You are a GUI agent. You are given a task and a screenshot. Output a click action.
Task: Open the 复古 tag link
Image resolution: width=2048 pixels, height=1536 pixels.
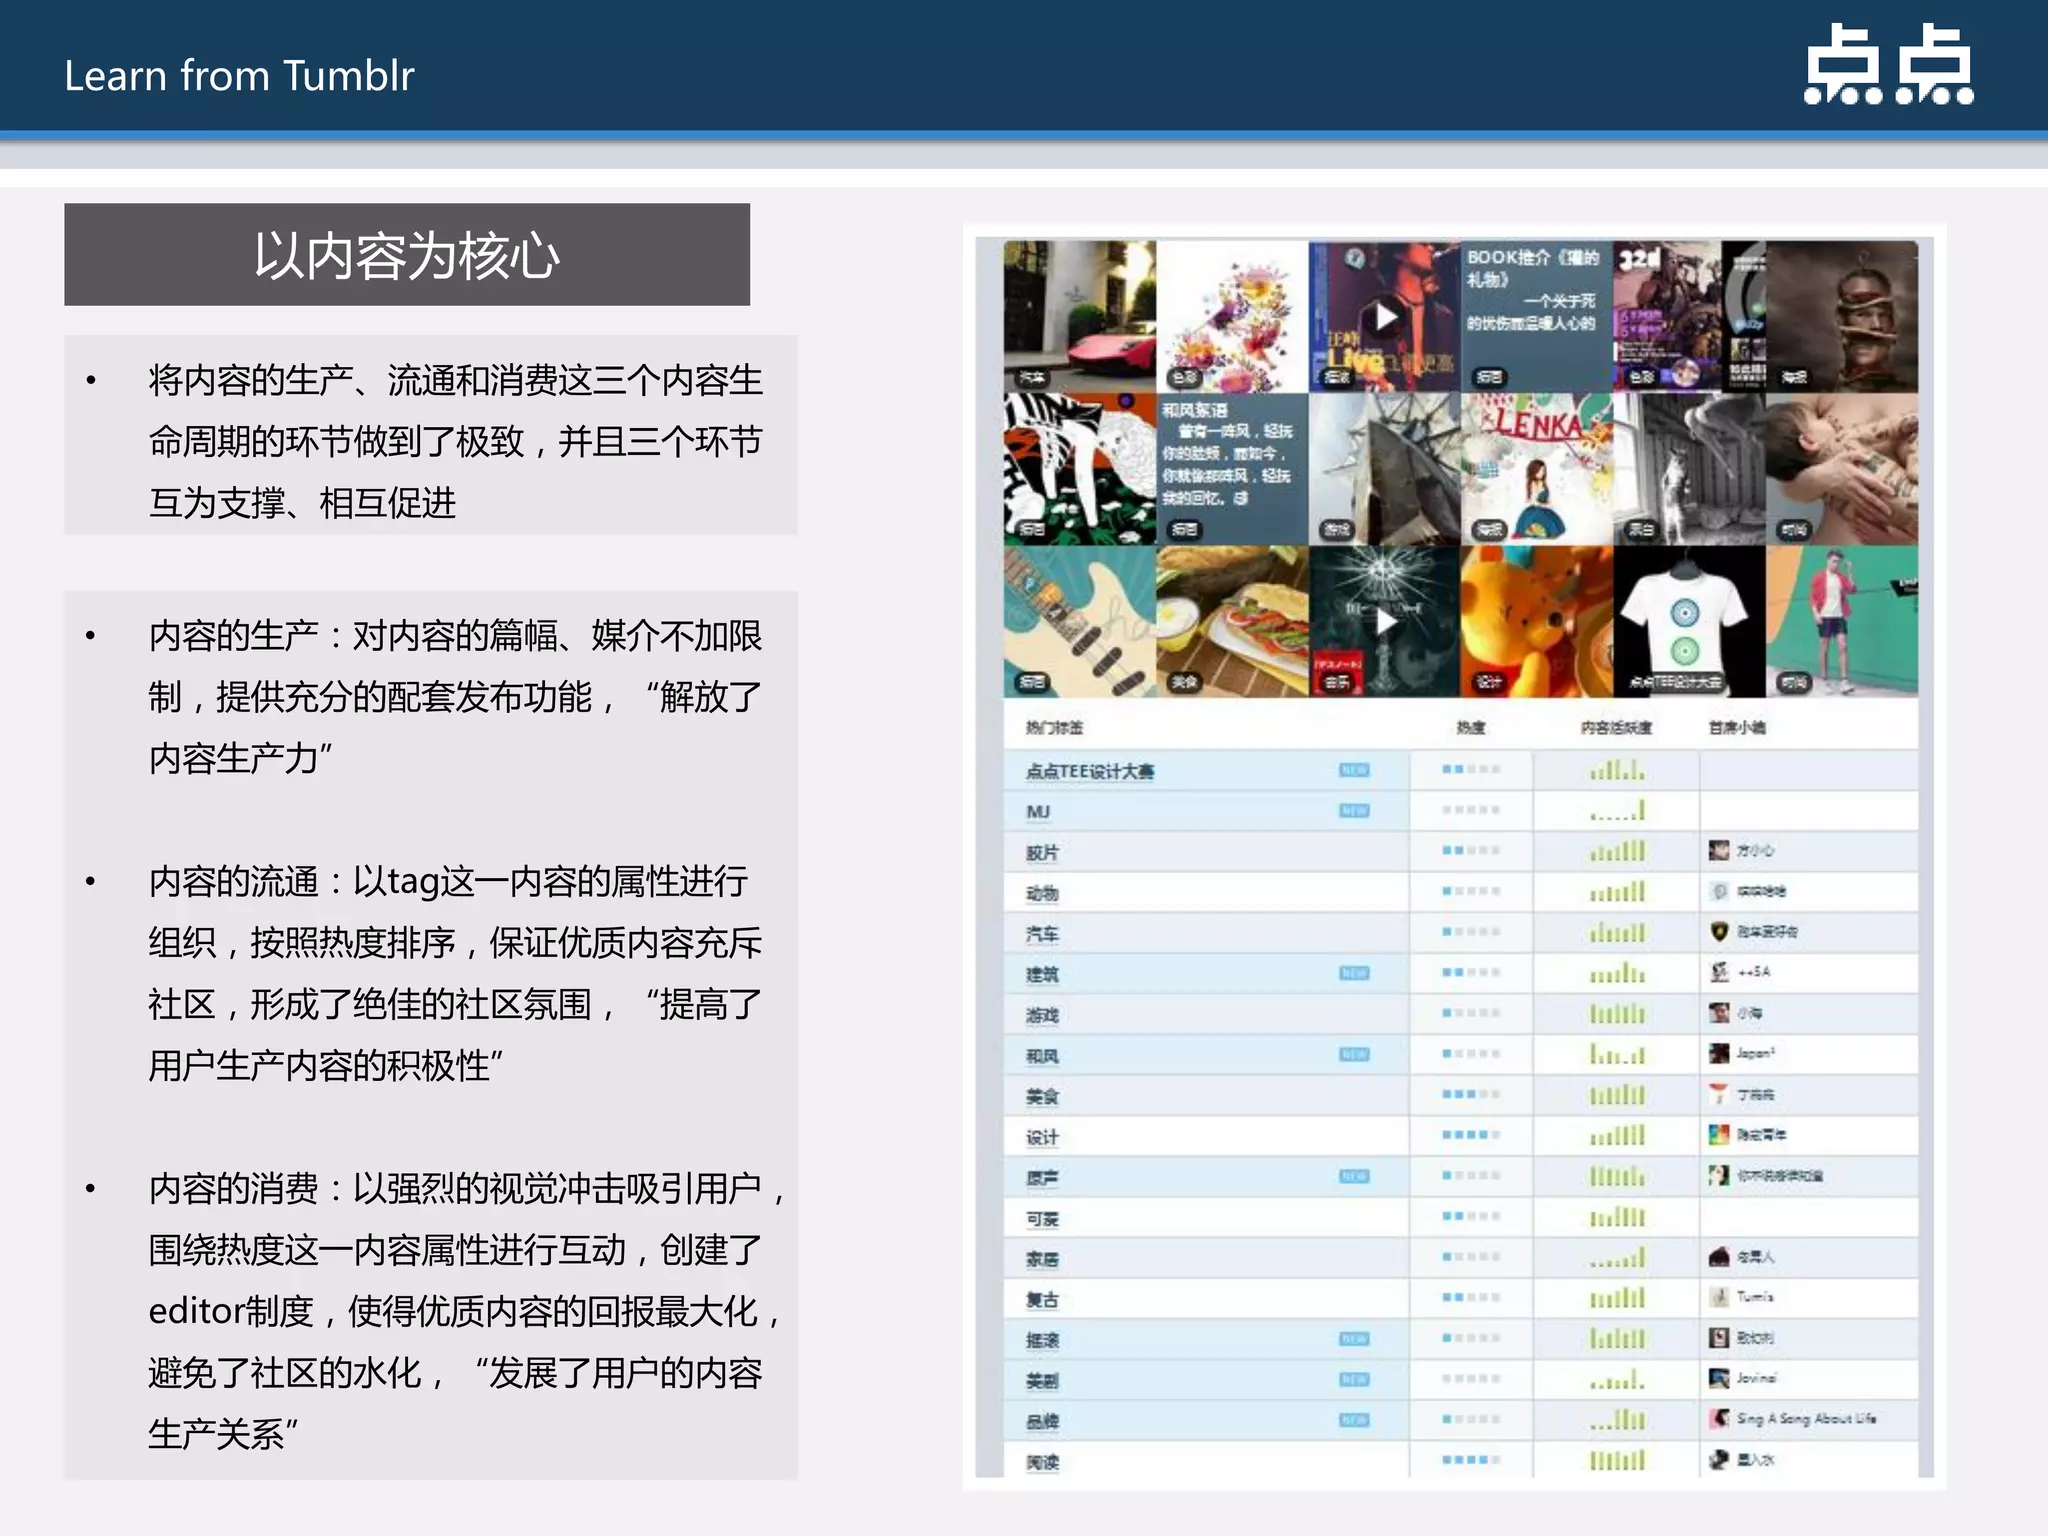(x=1042, y=1299)
